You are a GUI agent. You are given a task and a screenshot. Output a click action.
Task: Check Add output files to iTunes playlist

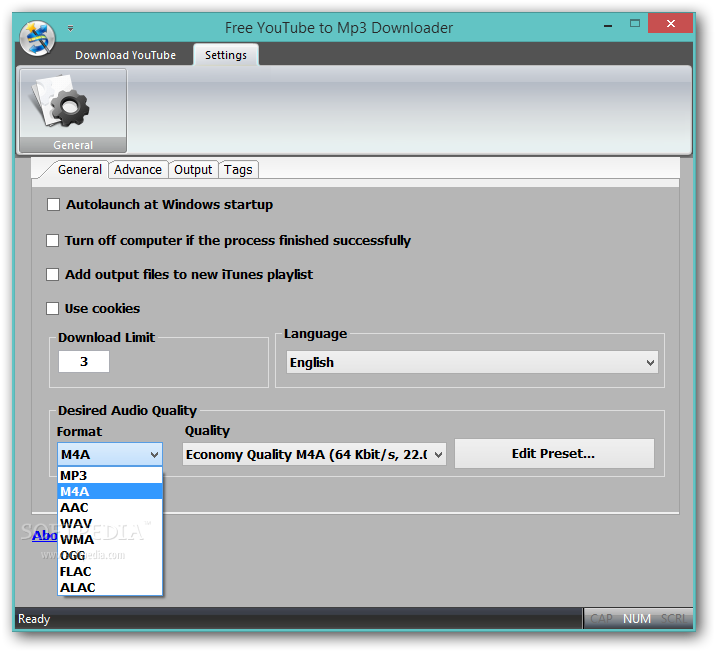click(x=53, y=274)
